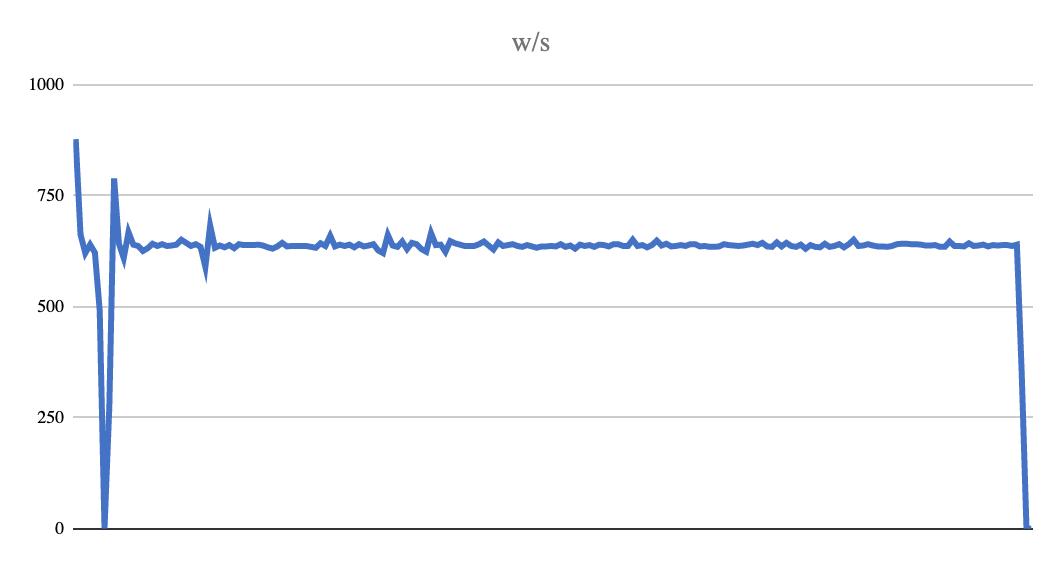This screenshot has height=566, width=1062.
Task: Select the 750 y-axis label
Action: pos(51,196)
